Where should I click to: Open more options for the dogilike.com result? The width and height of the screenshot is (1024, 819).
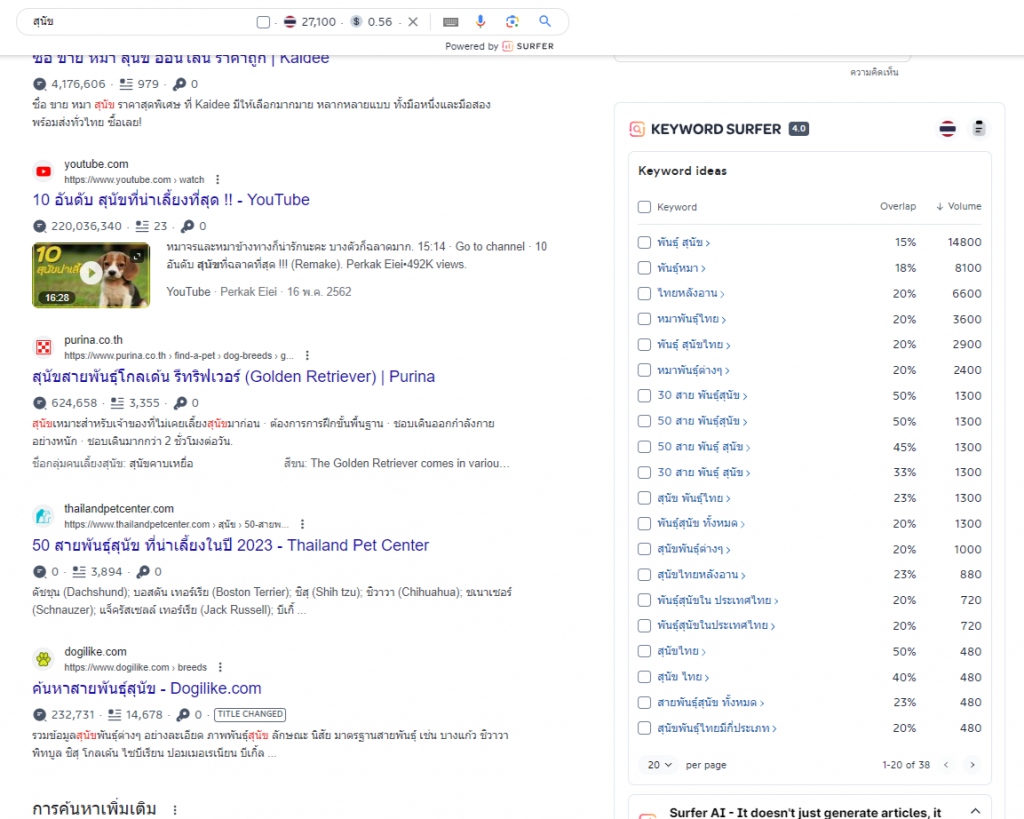pyautogui.click(x=220, y=667)
